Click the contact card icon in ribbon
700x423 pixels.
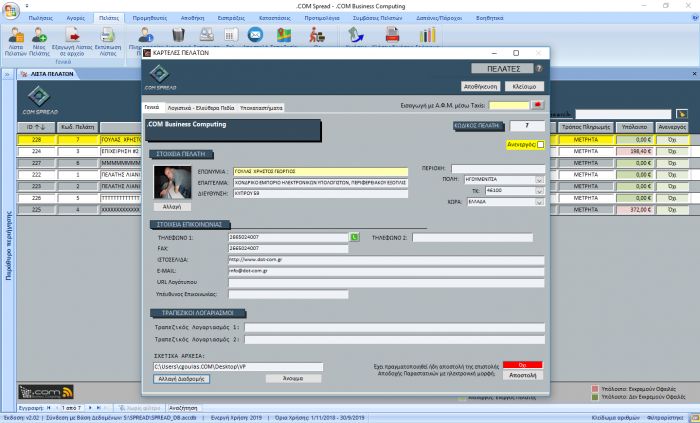tap(207, 35)
